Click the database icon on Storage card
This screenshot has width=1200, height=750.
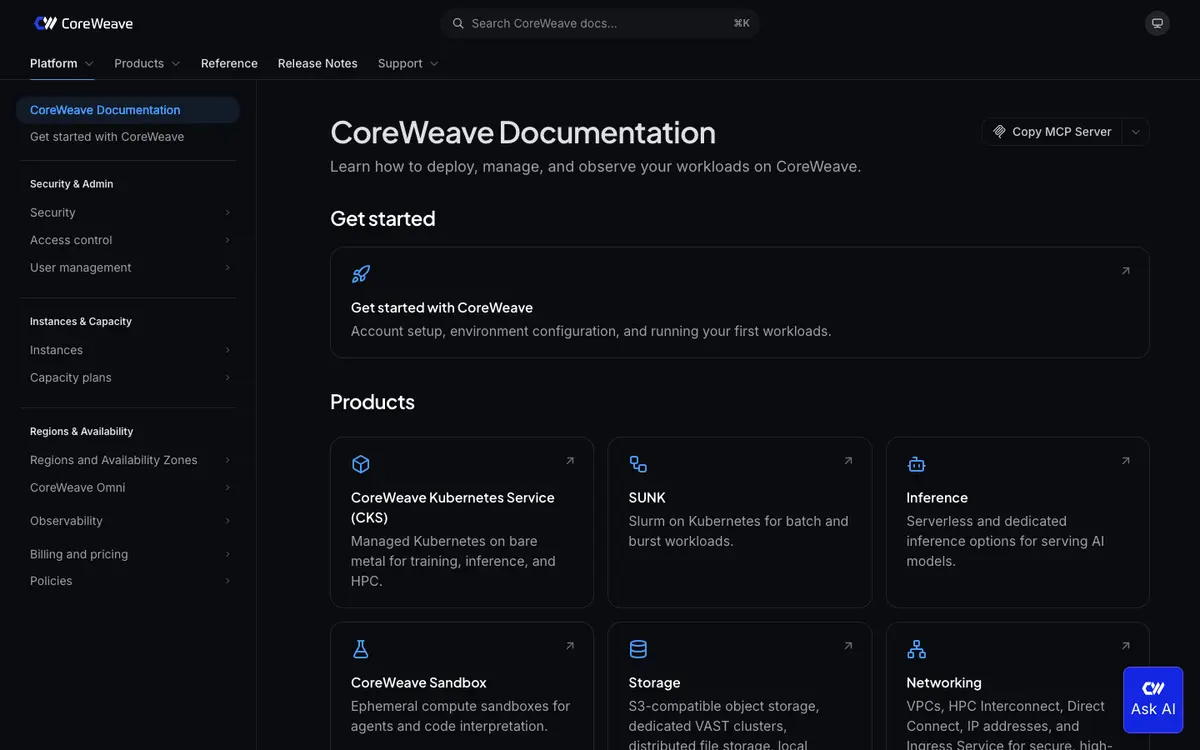(x=638, y=649)
